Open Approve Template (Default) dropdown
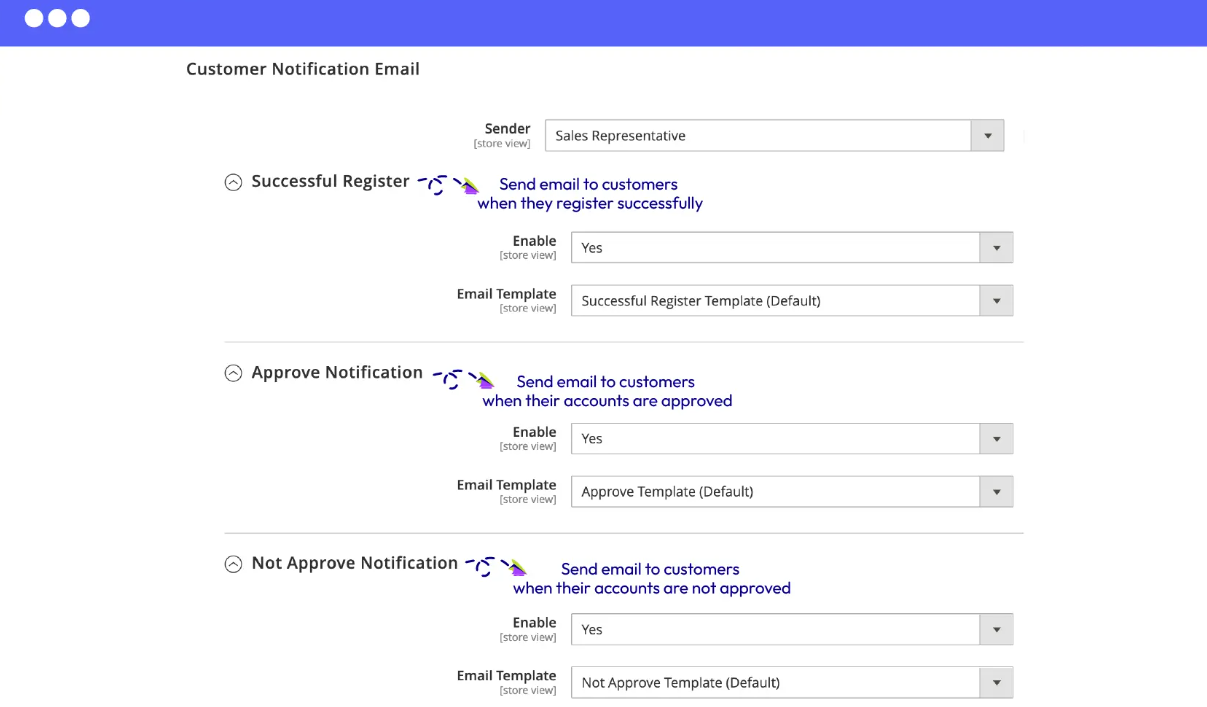 pyautogui.click(x=792, y=492)
